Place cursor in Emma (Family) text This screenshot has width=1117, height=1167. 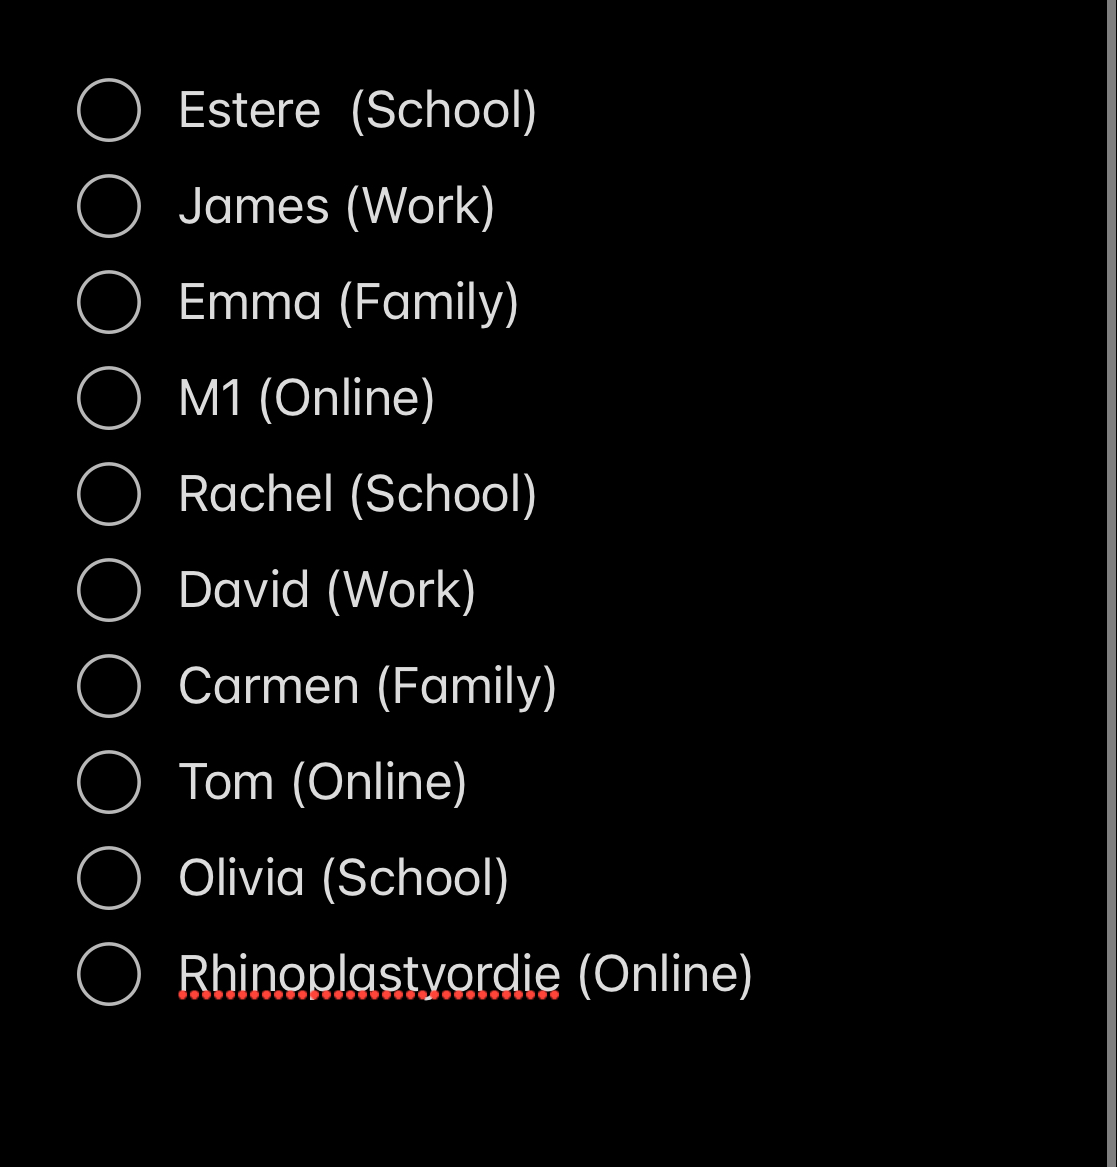pos(348,302)
